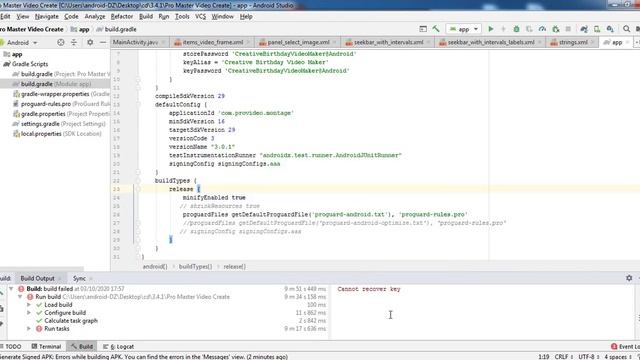The height and width of the screenshot is (360, 640).
Task: Open the Build panel settings gear
Action: (629, 278)
